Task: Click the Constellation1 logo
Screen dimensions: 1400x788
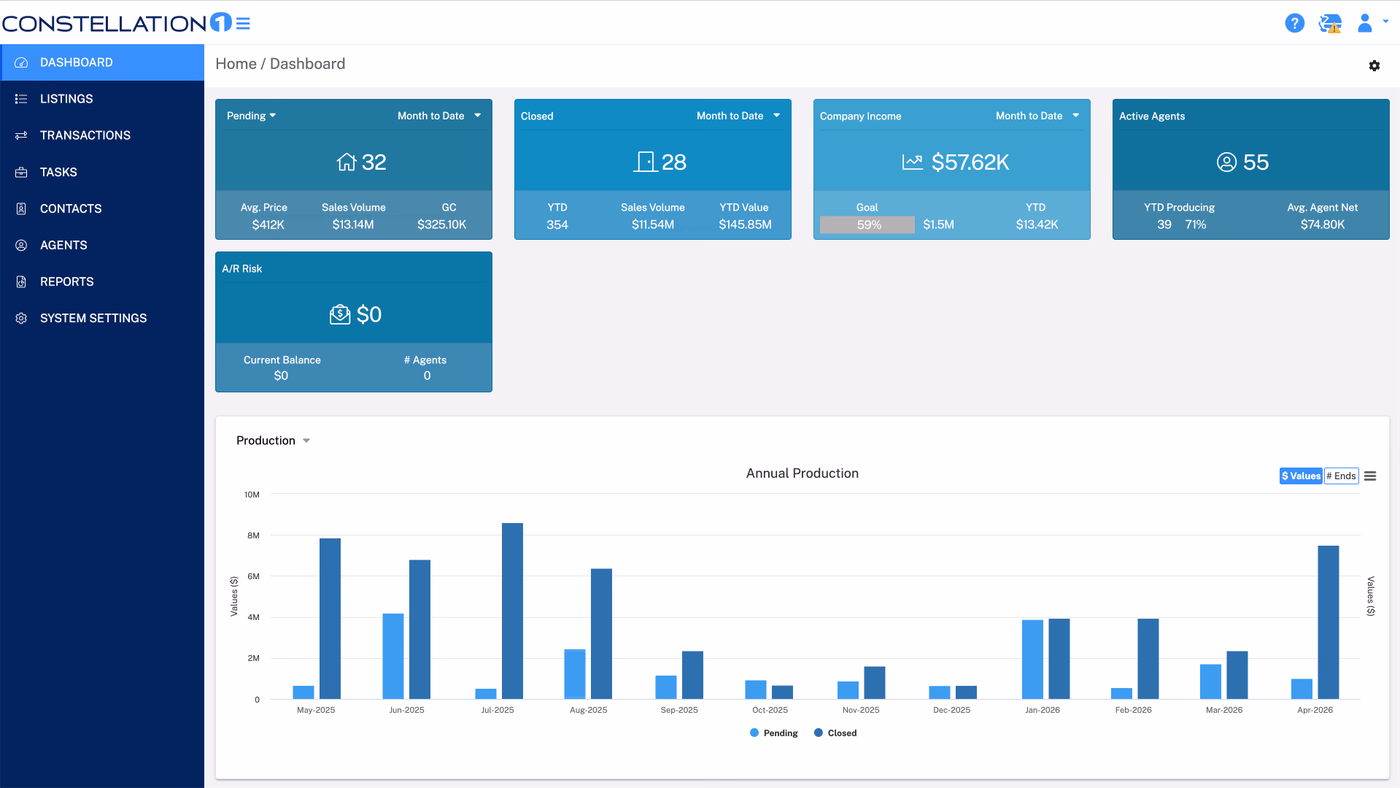Action: pyautogui.click(x=117, y=23)
